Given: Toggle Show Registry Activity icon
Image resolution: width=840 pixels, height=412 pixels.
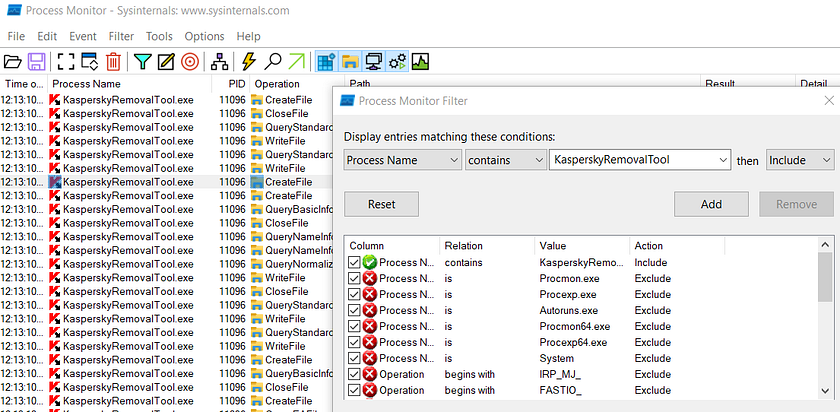Looking at the screenshot, I should tap(326, 62).
